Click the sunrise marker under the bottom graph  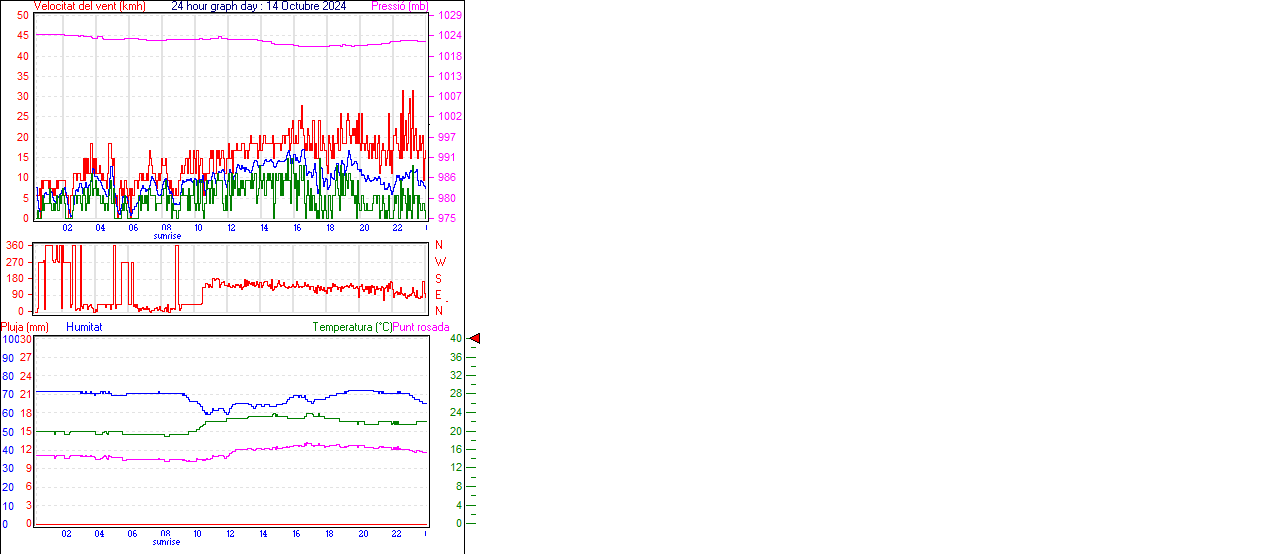tap(167, 542)
